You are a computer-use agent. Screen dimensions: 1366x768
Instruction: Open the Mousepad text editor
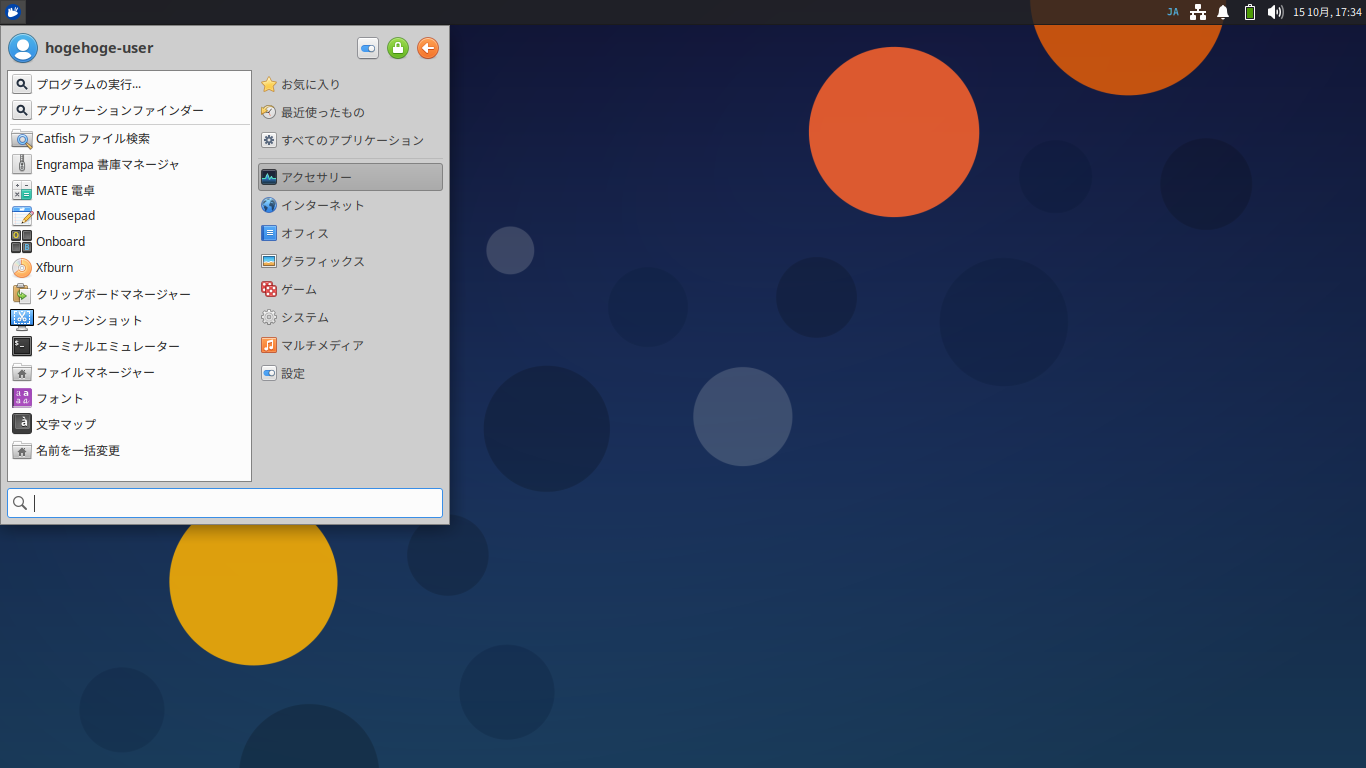click(63, 215)
